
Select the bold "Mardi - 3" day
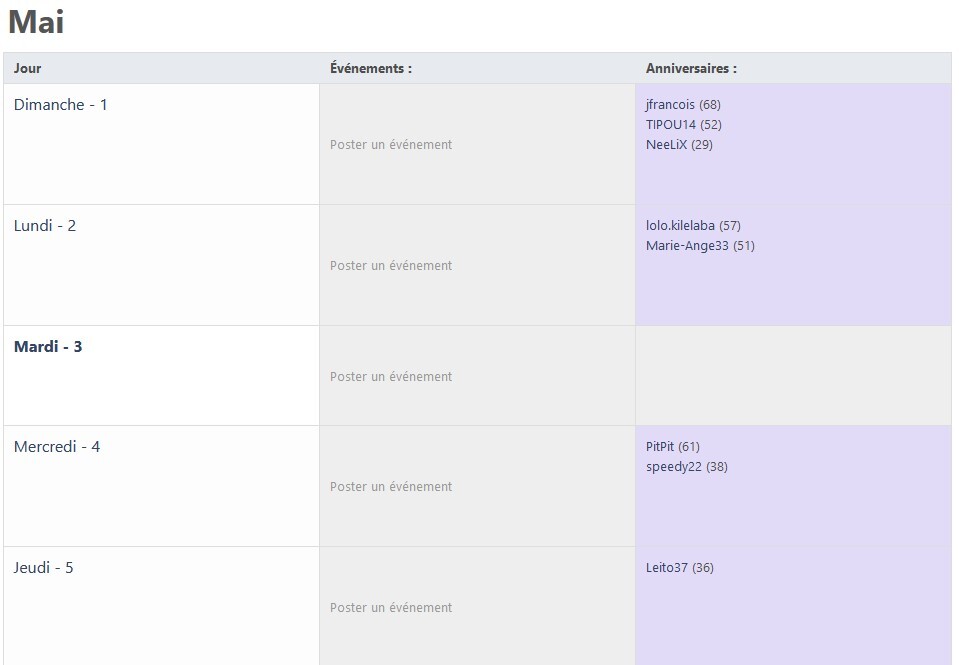(48, 347)
